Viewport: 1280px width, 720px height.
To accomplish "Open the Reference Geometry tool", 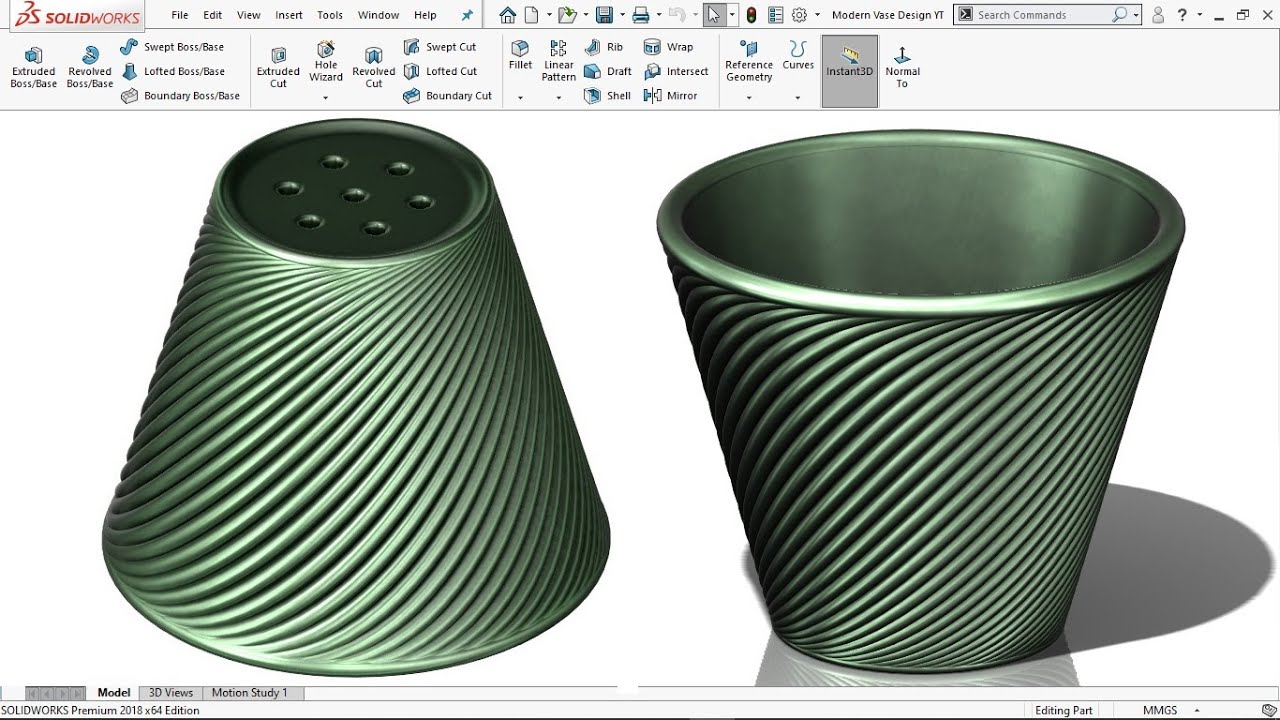I will [x=749, y=62].
